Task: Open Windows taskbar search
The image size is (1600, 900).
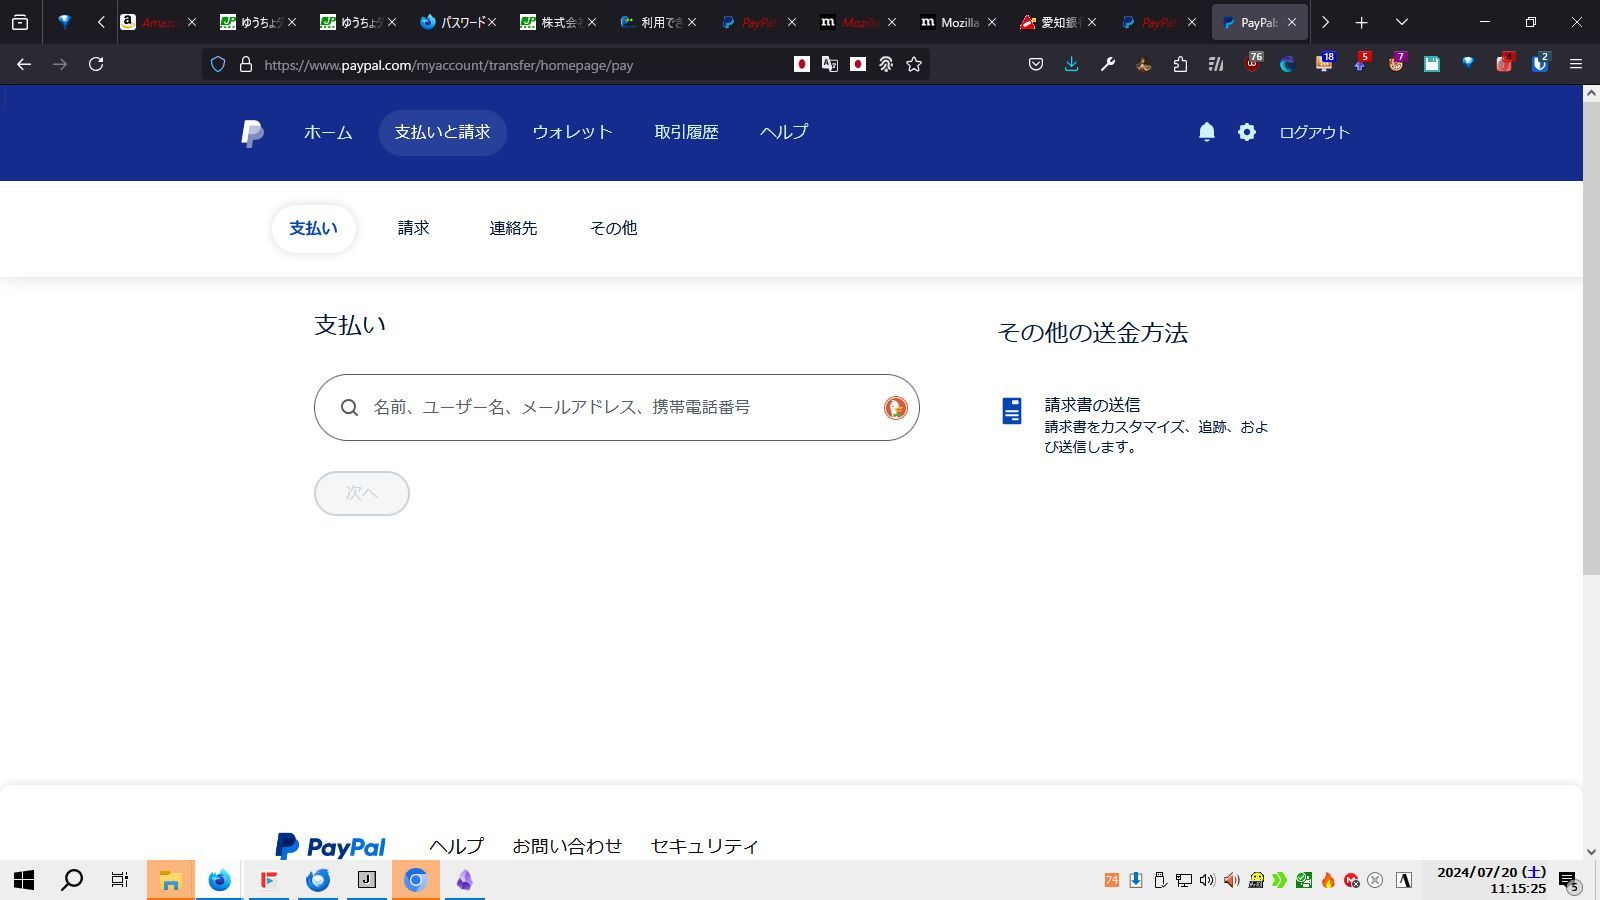Action: 72,880
